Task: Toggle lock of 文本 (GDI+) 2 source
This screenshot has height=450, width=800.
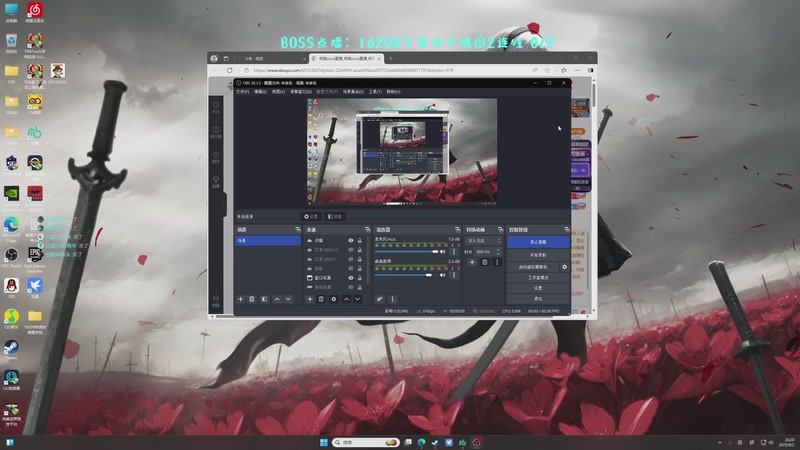Action: tap(360, 250)
